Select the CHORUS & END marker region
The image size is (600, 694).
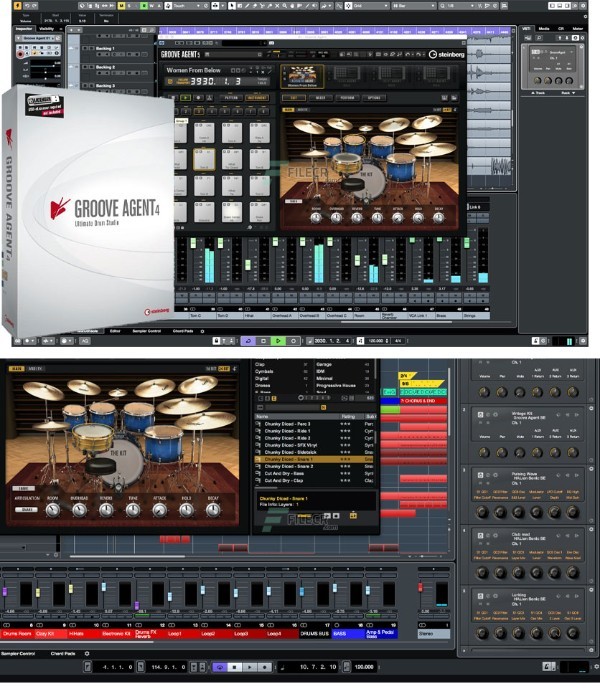pyautogui.click(x=423, y=401)
